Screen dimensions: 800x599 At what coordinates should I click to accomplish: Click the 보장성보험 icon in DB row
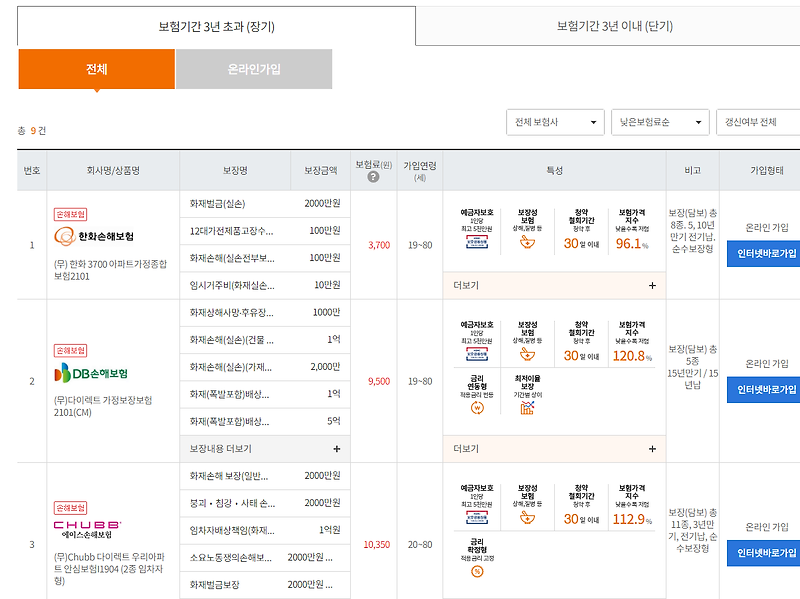click(x=528, y=342)
